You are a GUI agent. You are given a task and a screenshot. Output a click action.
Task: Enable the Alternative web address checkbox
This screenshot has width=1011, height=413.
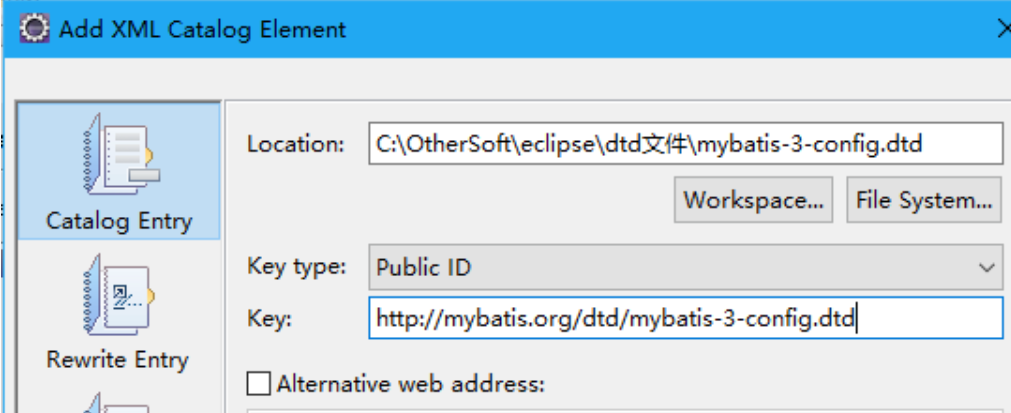[259, 383]
